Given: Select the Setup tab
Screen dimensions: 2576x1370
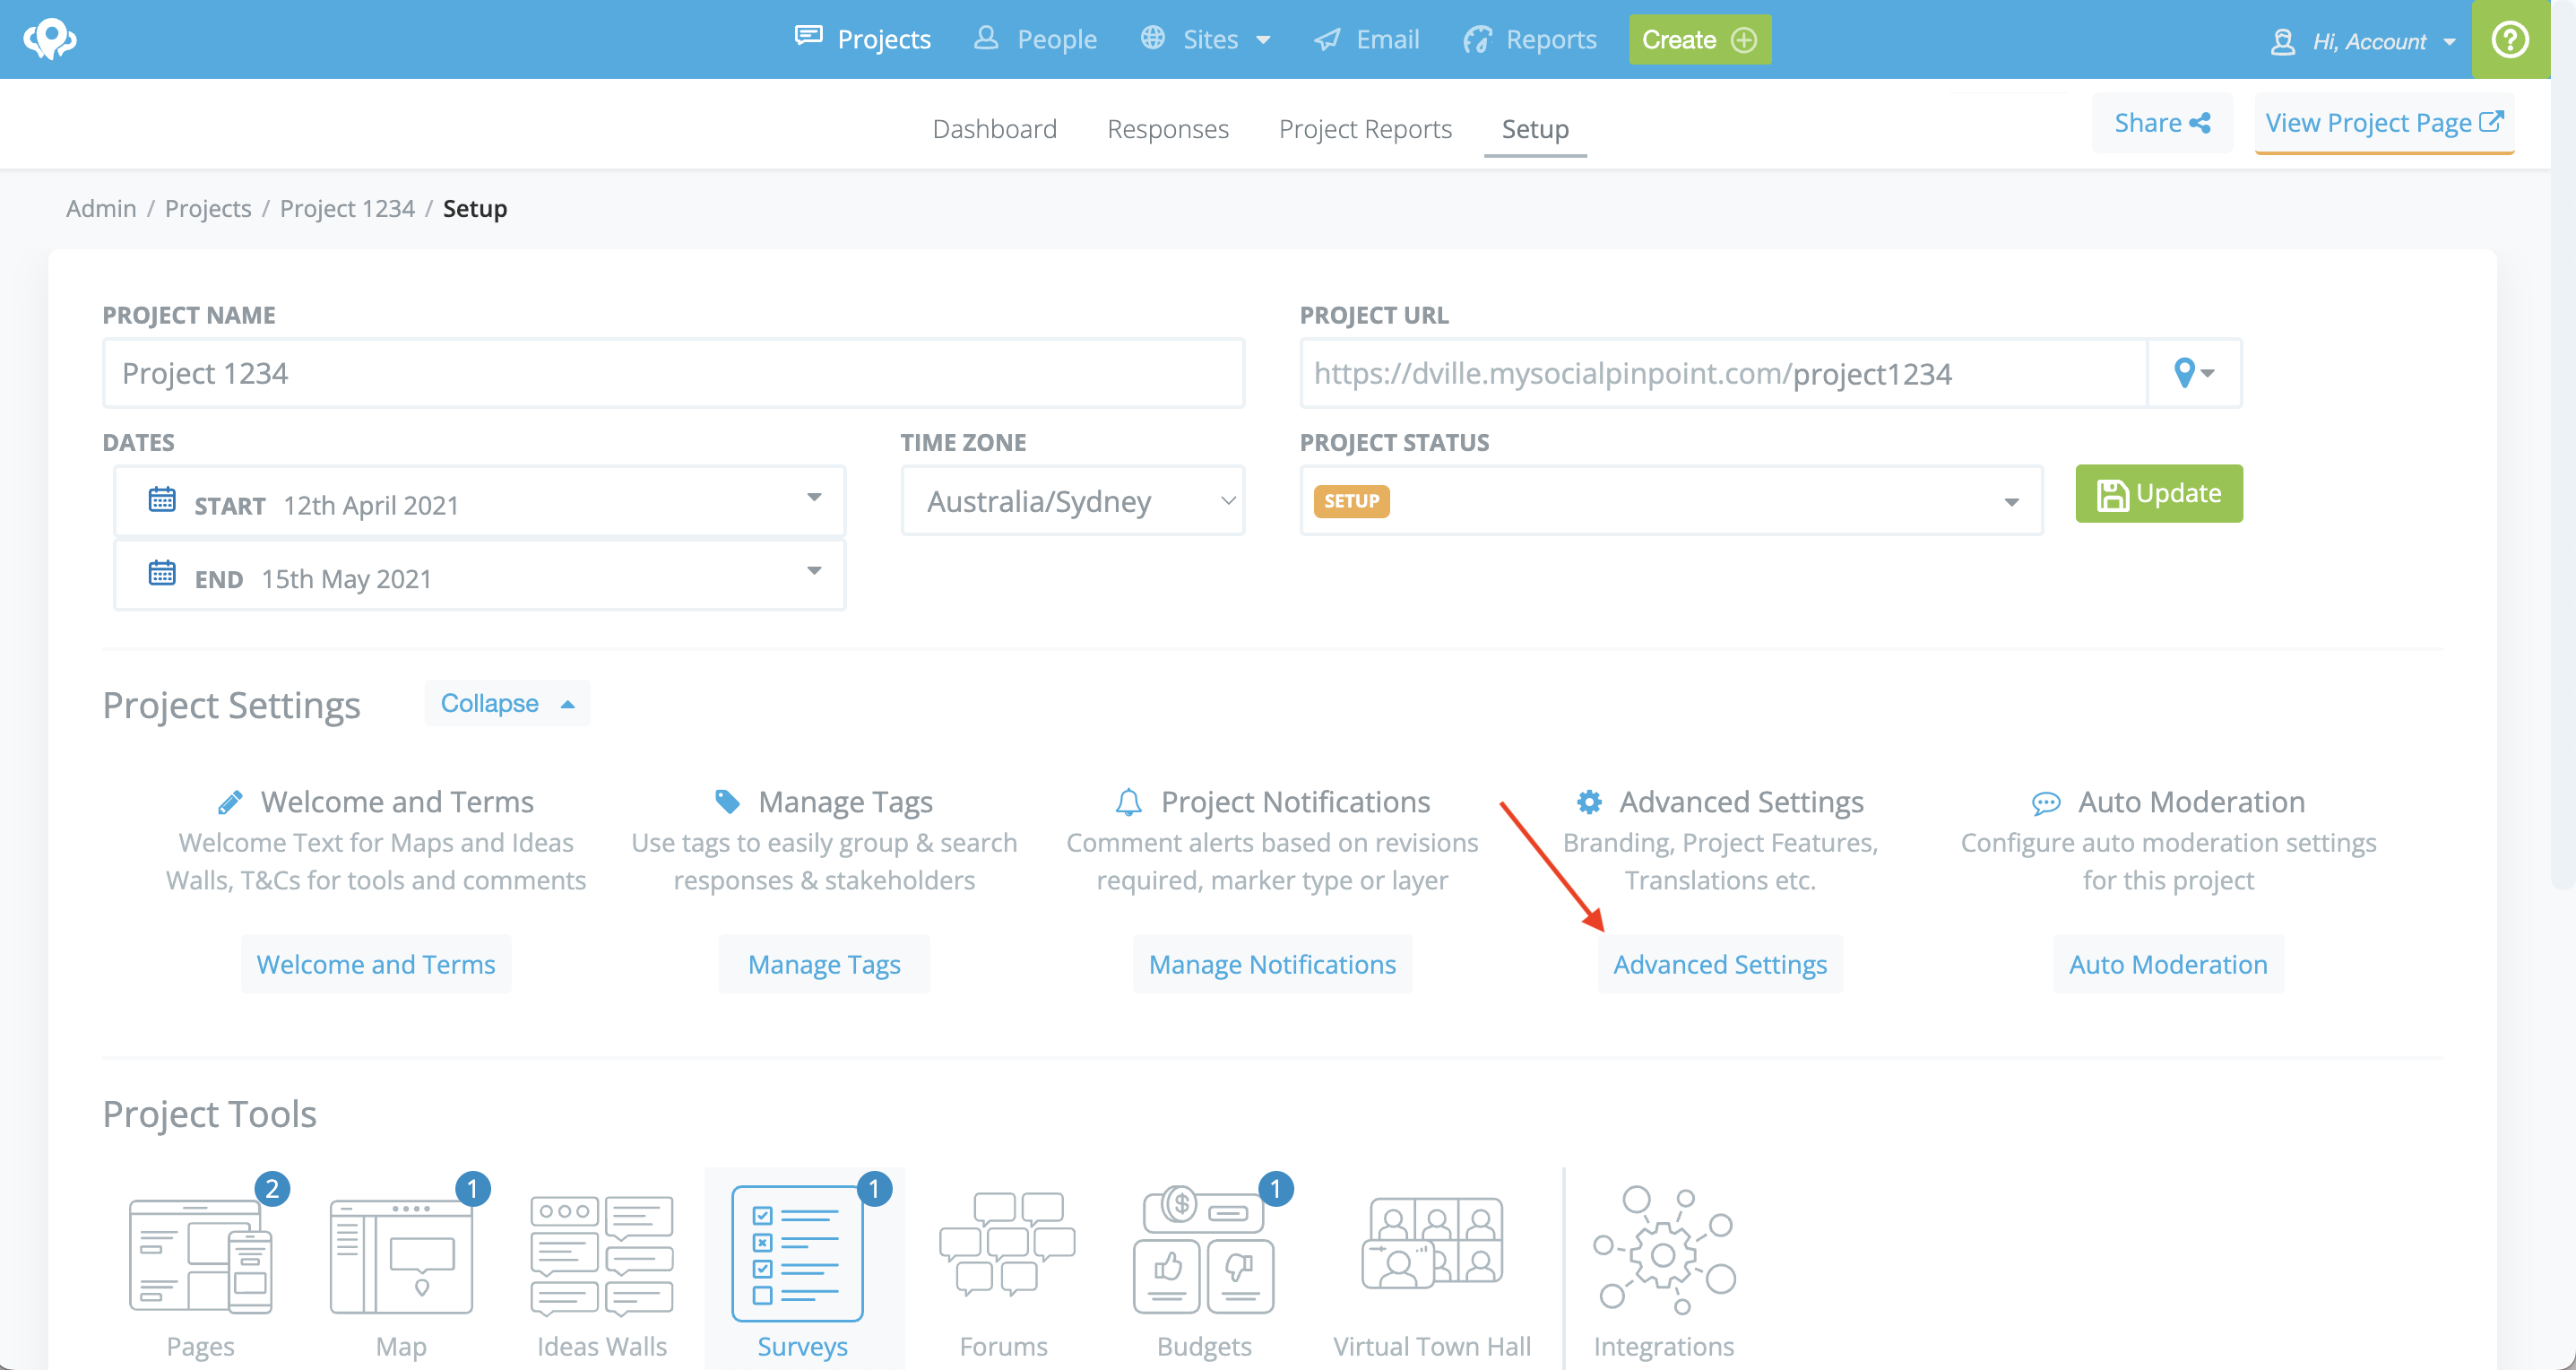Looking at the screenshot, I should (x=1535, y=129).
